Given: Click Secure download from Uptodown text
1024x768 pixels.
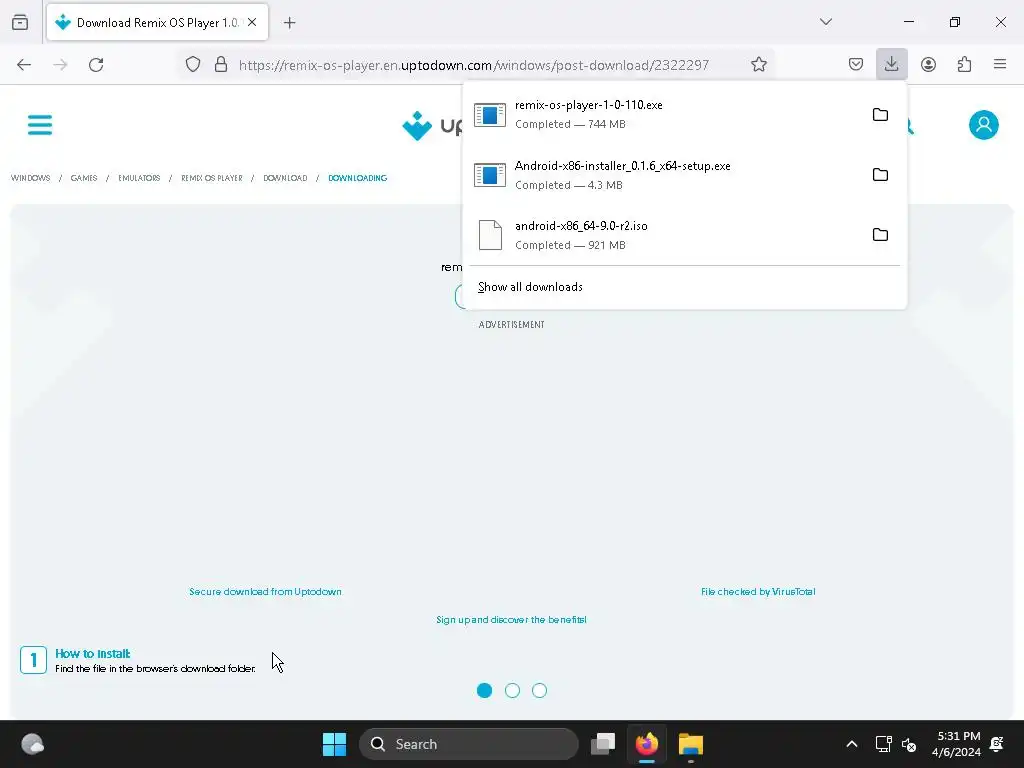Looking at the screenshot, I should 265,592.
